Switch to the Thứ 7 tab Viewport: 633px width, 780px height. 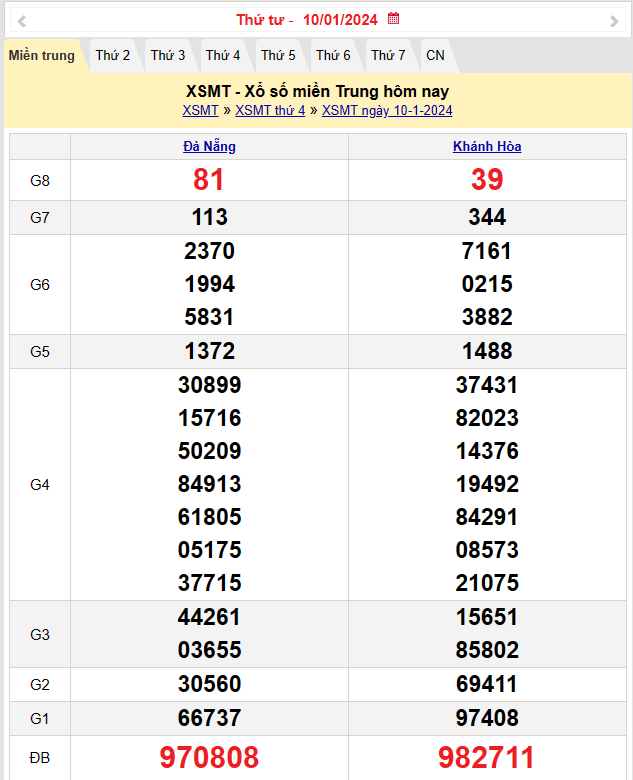(x=388, y=55)
